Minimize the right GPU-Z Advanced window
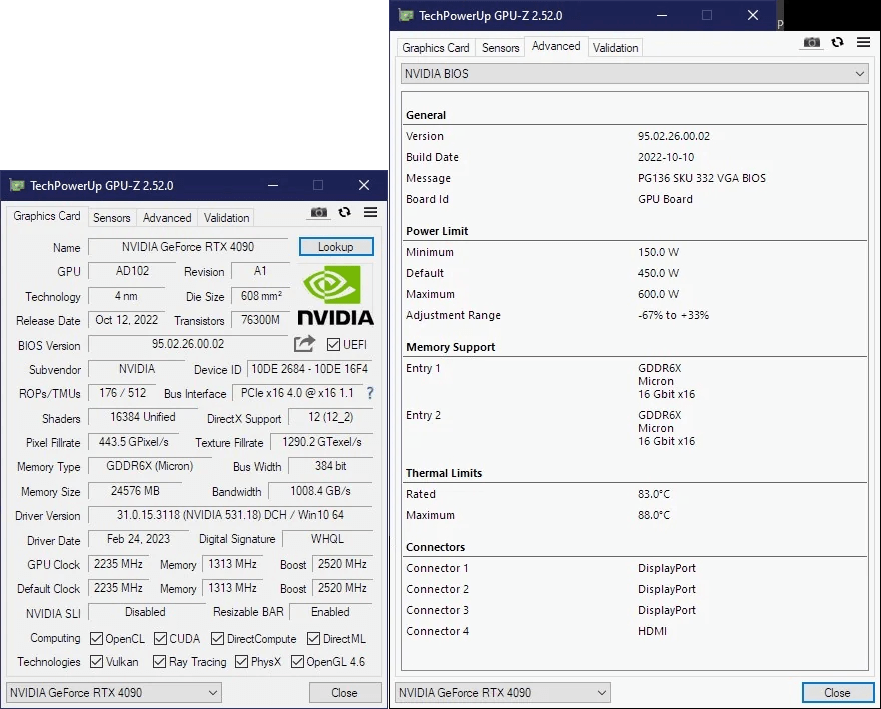 (x=662, y=15)
